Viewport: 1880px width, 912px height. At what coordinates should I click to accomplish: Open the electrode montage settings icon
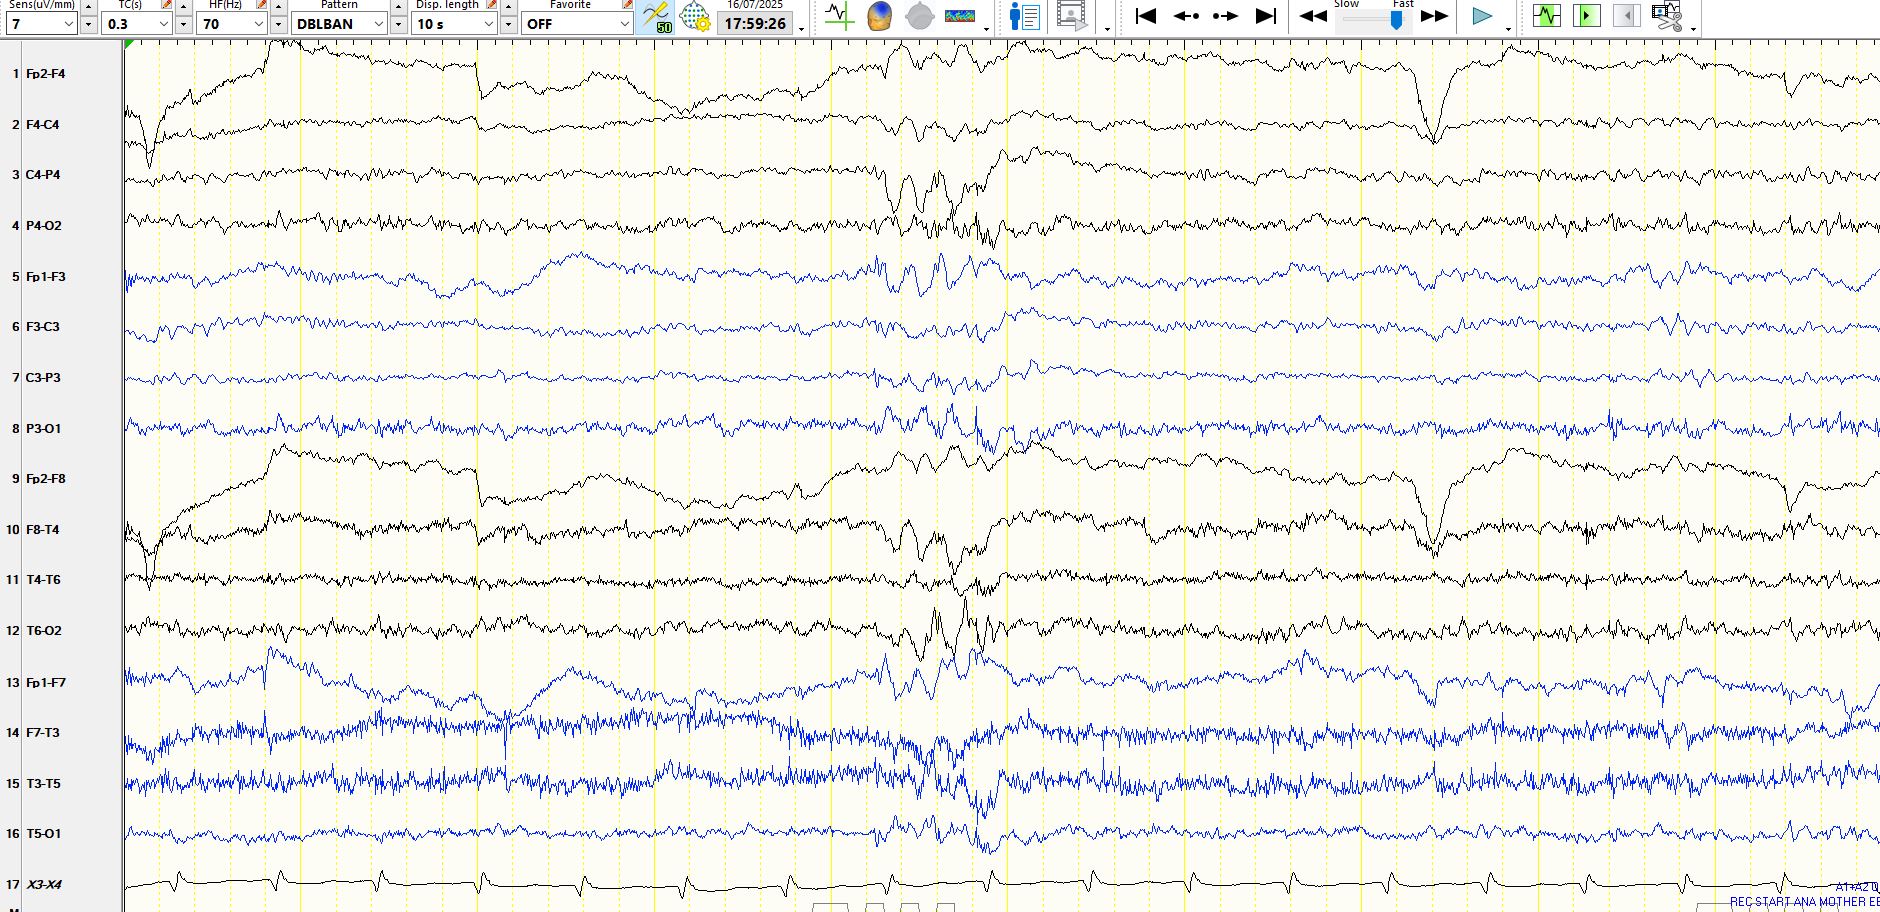tap(695, 16)
